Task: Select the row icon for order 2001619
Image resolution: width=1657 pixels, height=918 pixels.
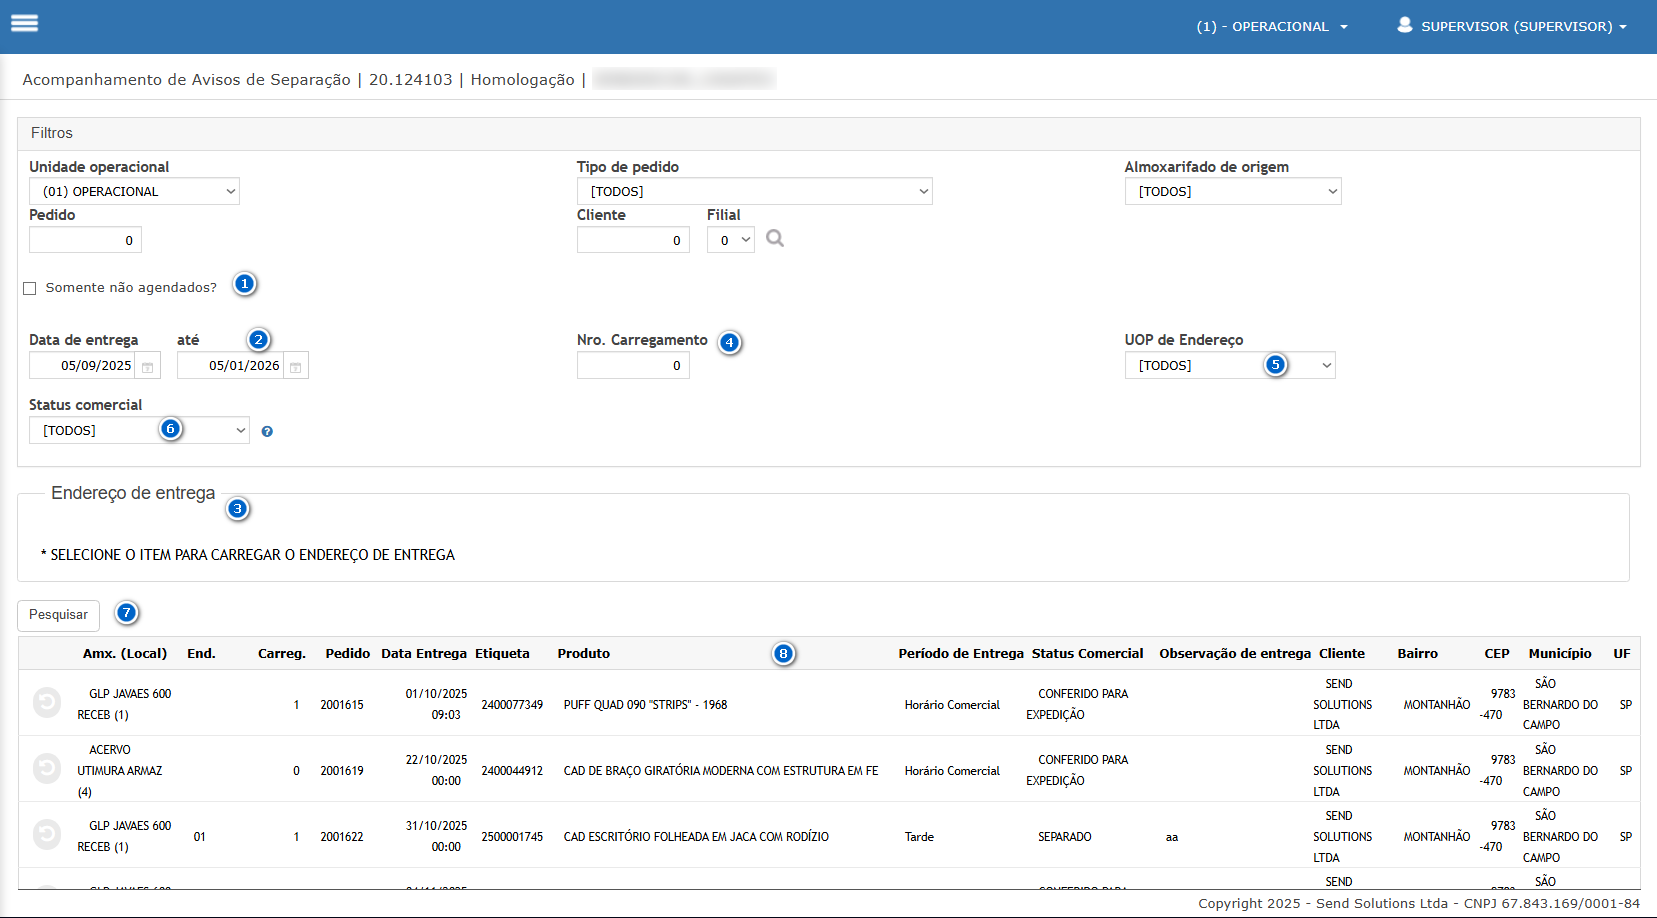Action: click(47, 769)
